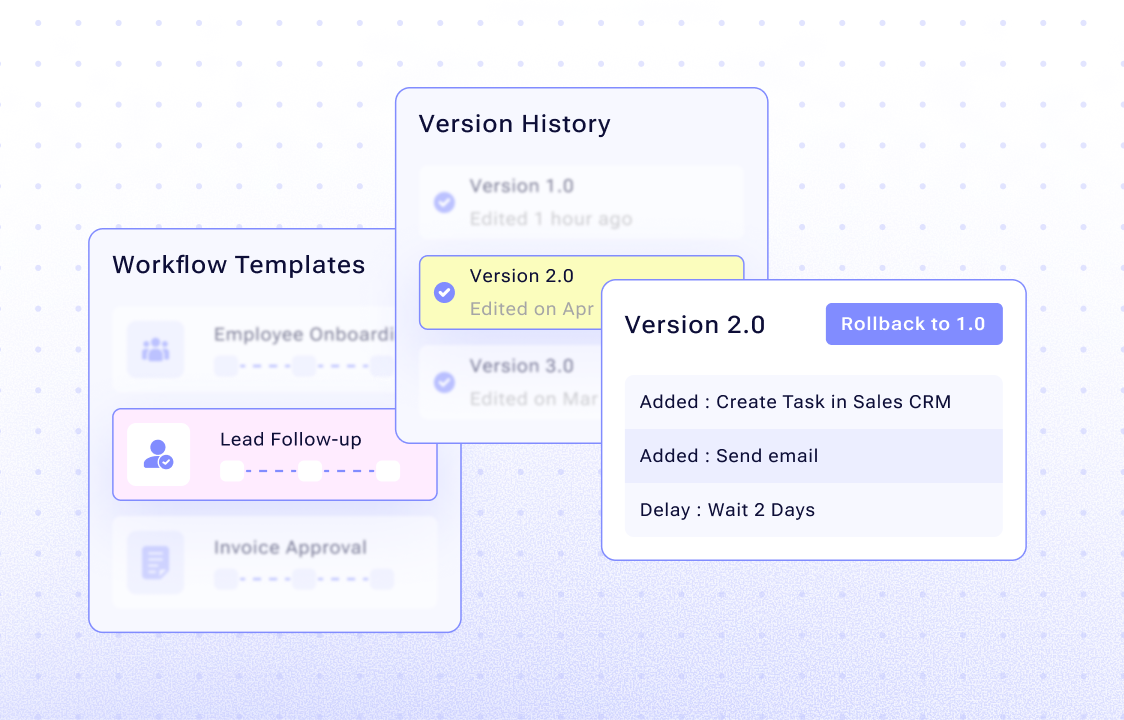The height and width of the screenshot is (720, 1124).
Task: Select the last step node in Invoice Approval flow
Action: [x=383, y=578]
